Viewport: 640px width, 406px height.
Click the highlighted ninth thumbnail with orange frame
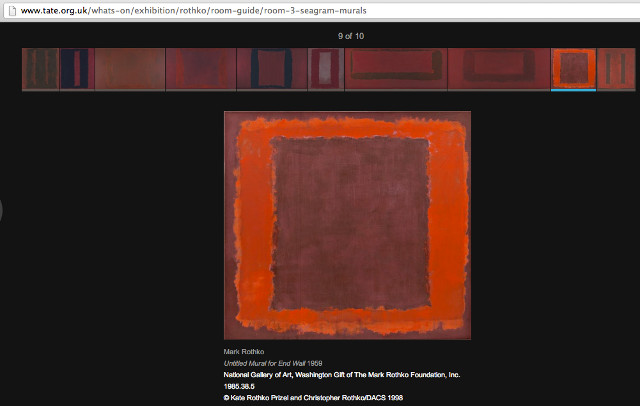573,69
